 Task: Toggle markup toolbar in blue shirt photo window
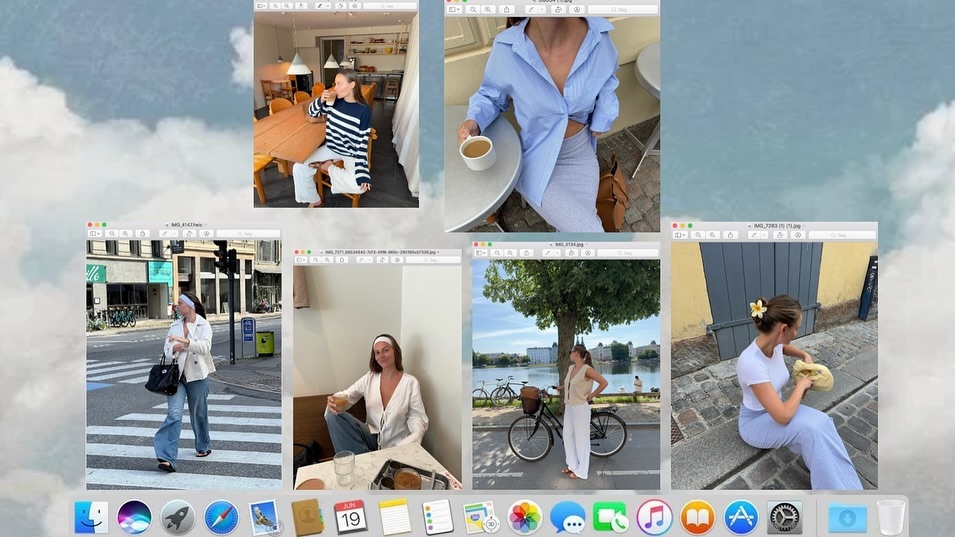pos(577,9)
